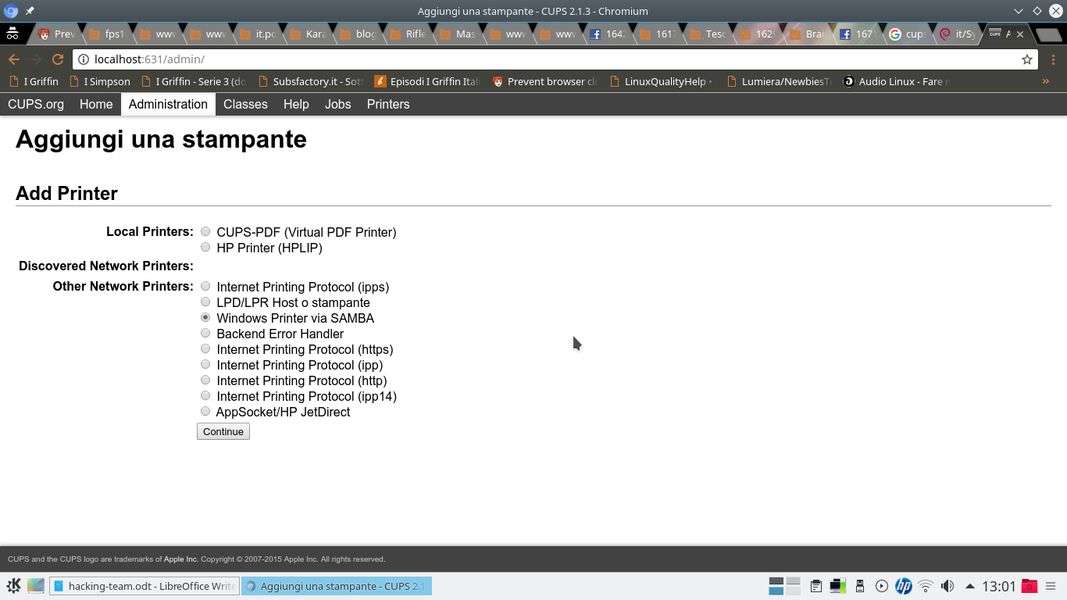Bookmark this page with the star icon

[x=1027, y=59]
